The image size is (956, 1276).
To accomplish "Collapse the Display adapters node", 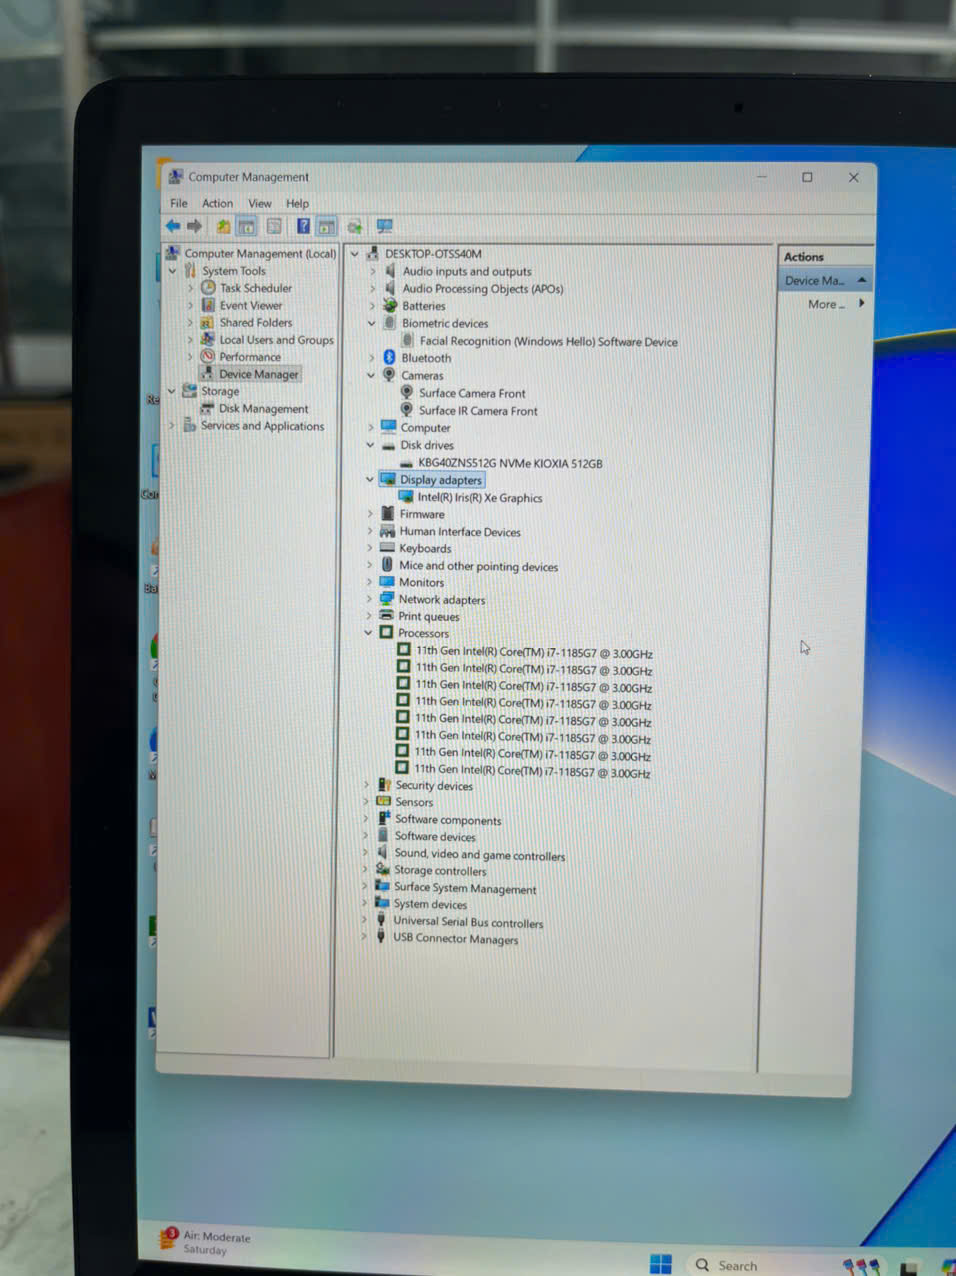I will (x=370, y=480).
